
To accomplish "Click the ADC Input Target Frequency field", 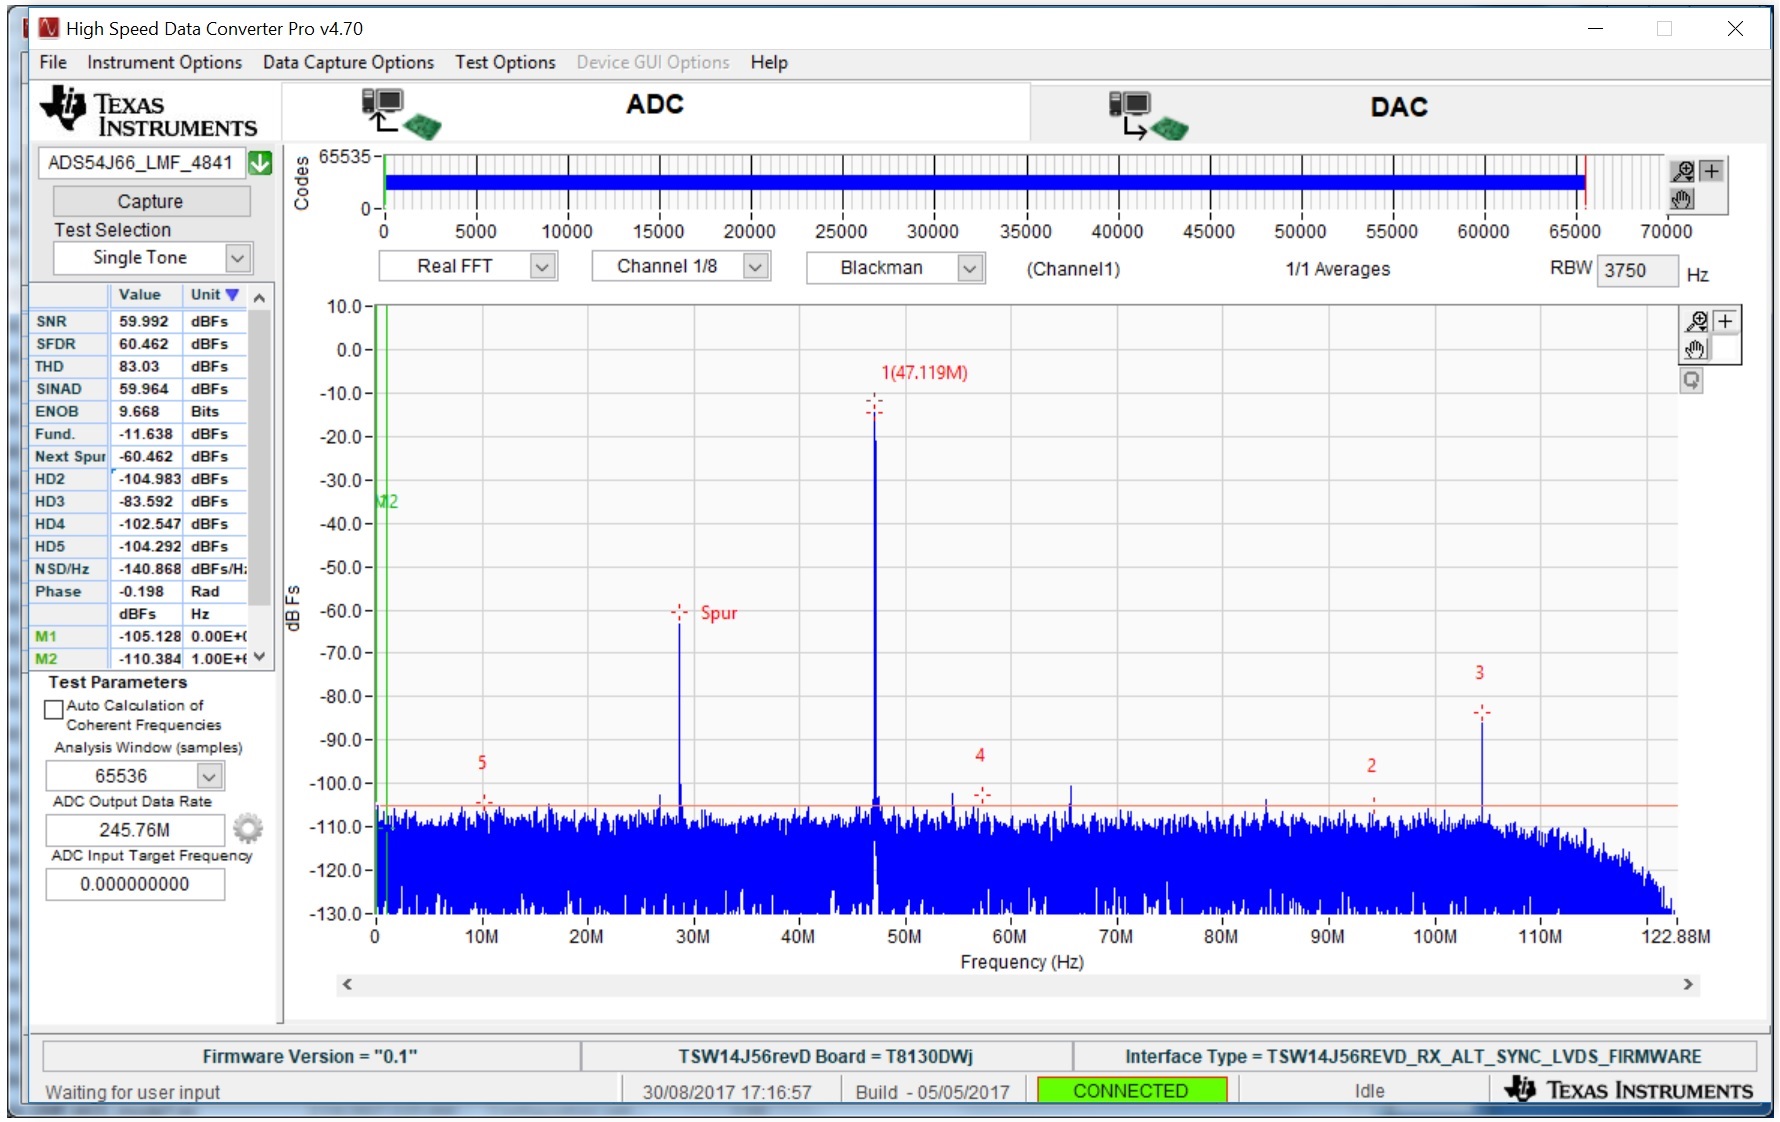I will pos(135,884).
